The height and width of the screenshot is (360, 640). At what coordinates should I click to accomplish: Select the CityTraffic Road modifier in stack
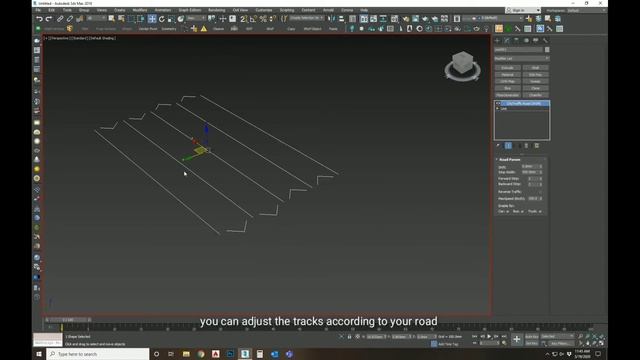pyautogui.click(x=524, y=104)
